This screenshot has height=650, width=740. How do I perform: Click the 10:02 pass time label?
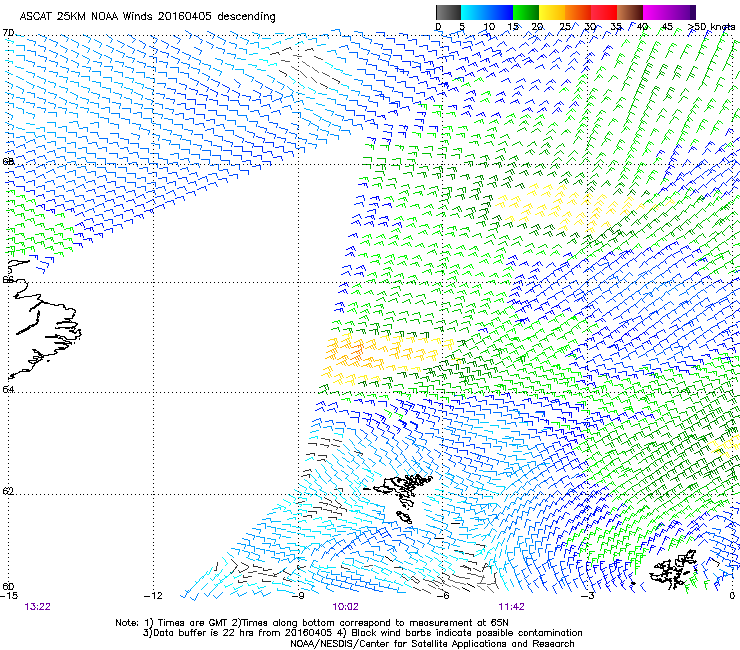pos(345,607)
